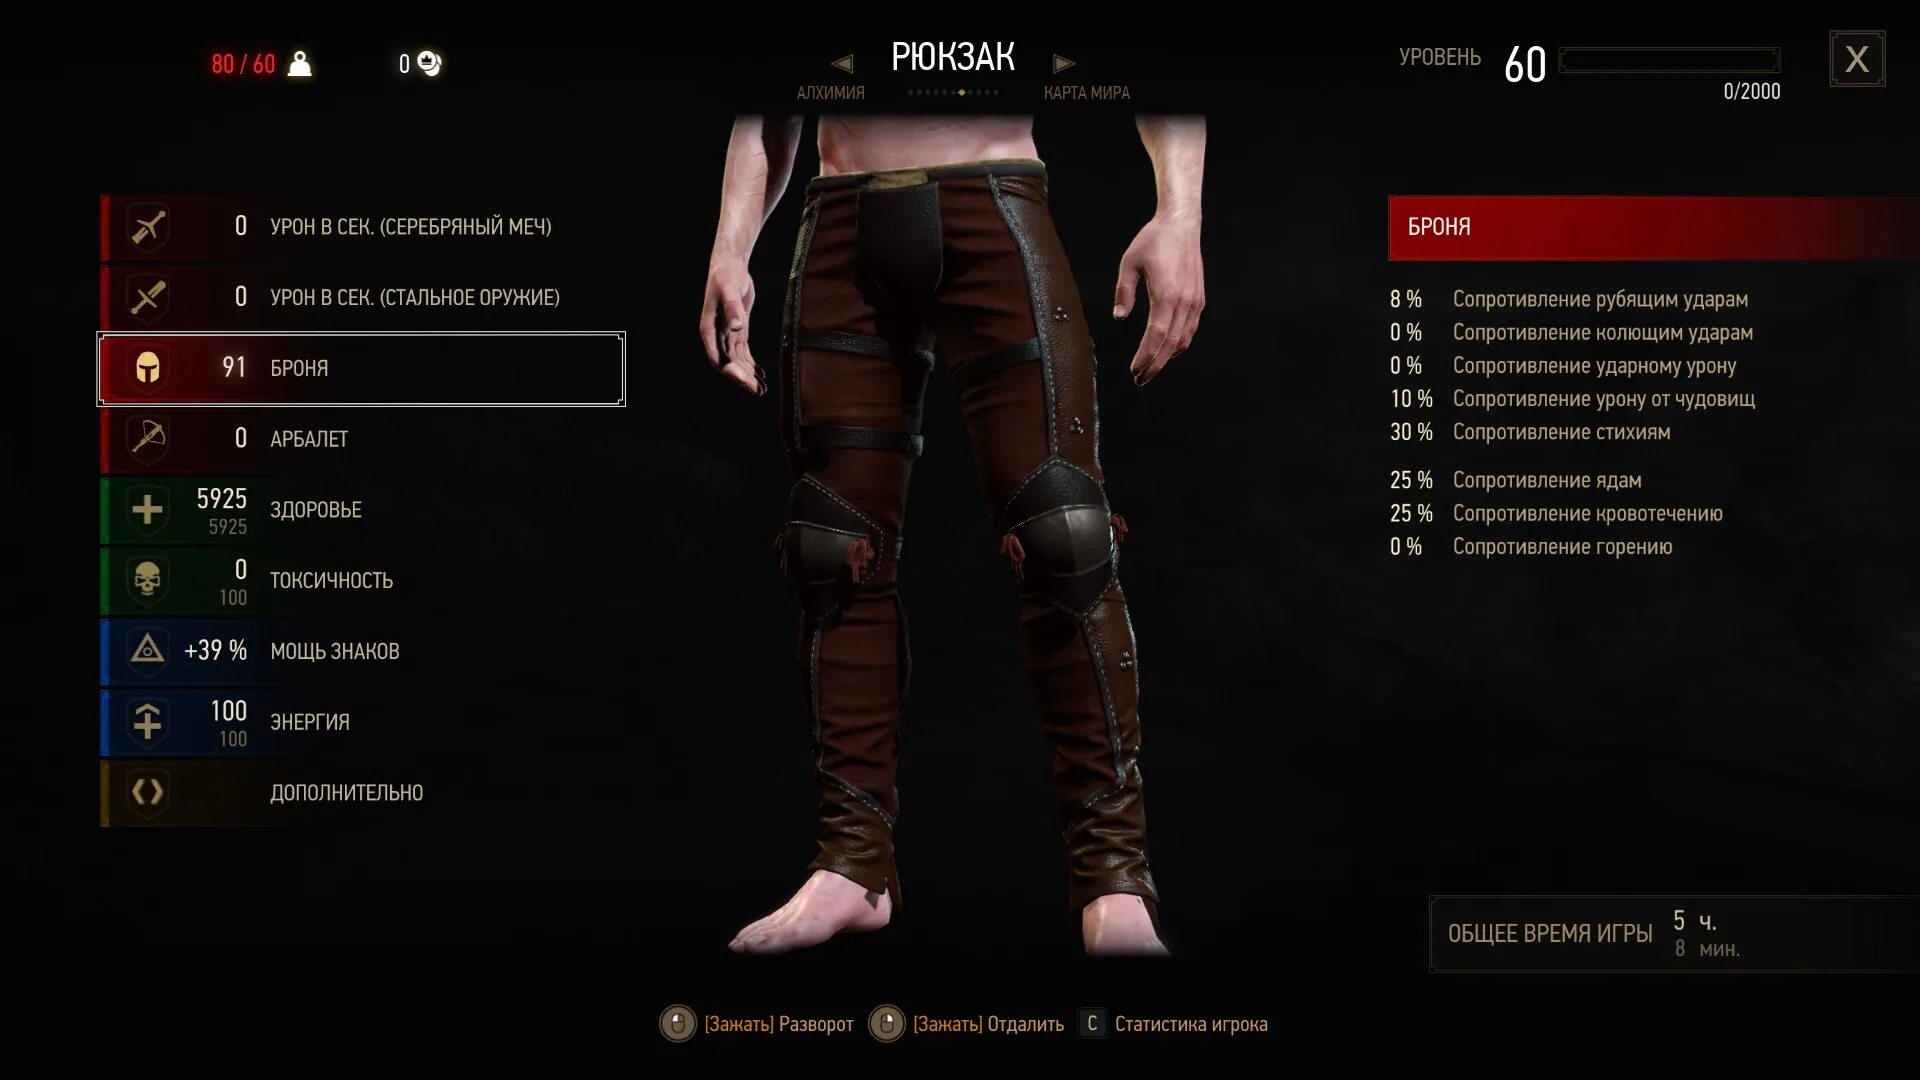
Task: Click the steel weapon damage icon
Action: click(x=148, y=298)
